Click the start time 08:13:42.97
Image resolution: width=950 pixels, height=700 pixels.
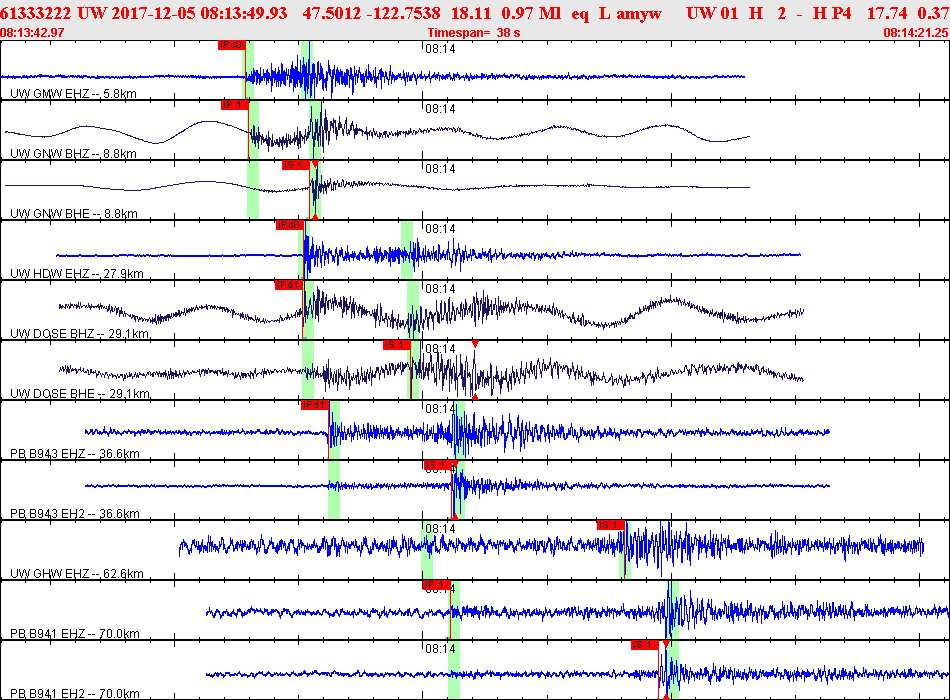pyautogui.click(x=32, y=33)
